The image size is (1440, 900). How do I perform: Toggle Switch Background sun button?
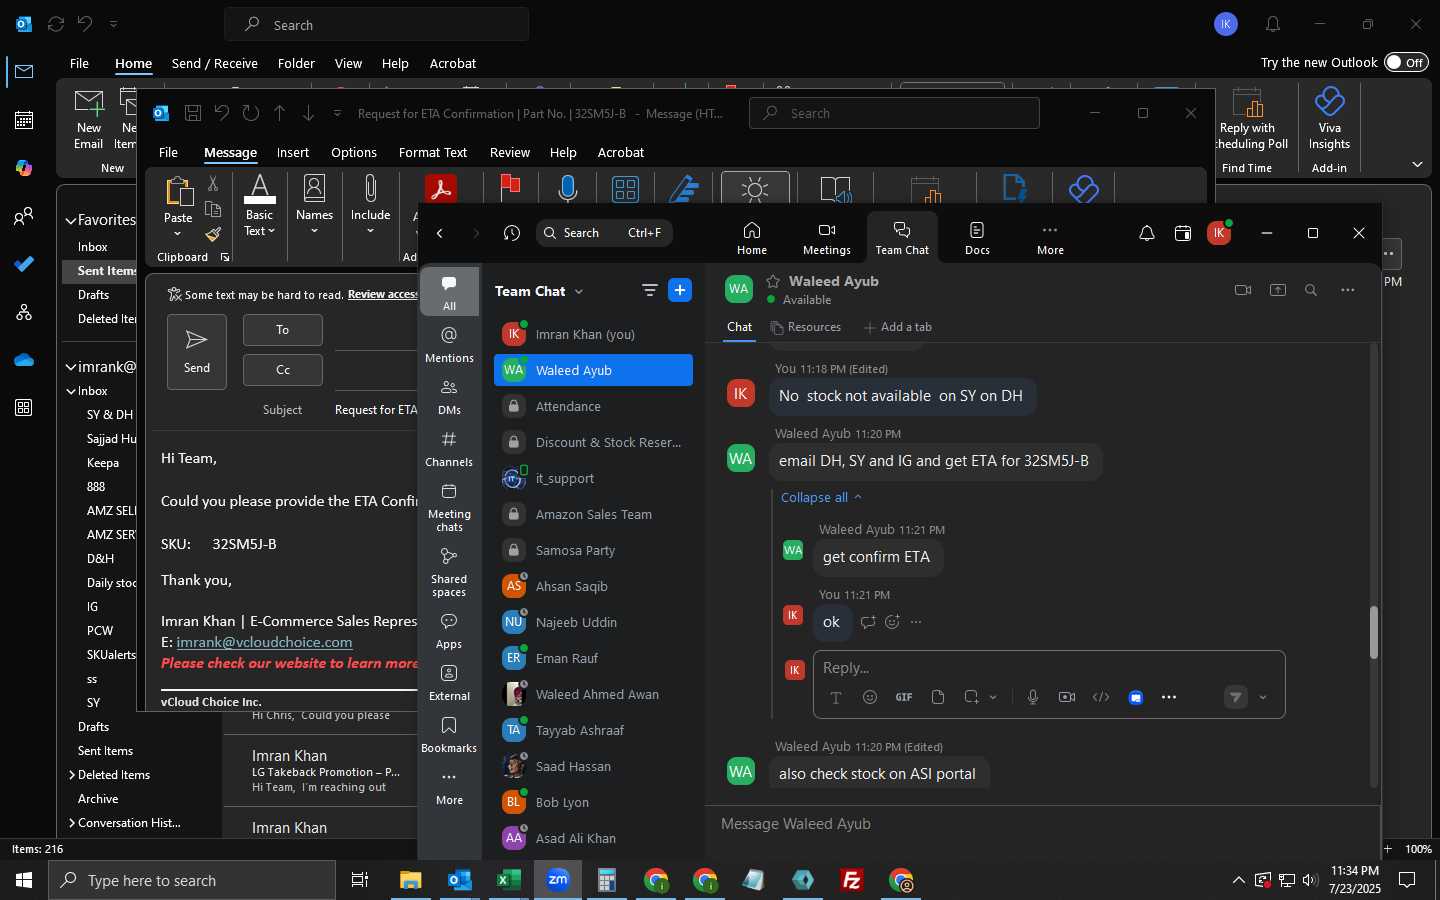(755, 188)
